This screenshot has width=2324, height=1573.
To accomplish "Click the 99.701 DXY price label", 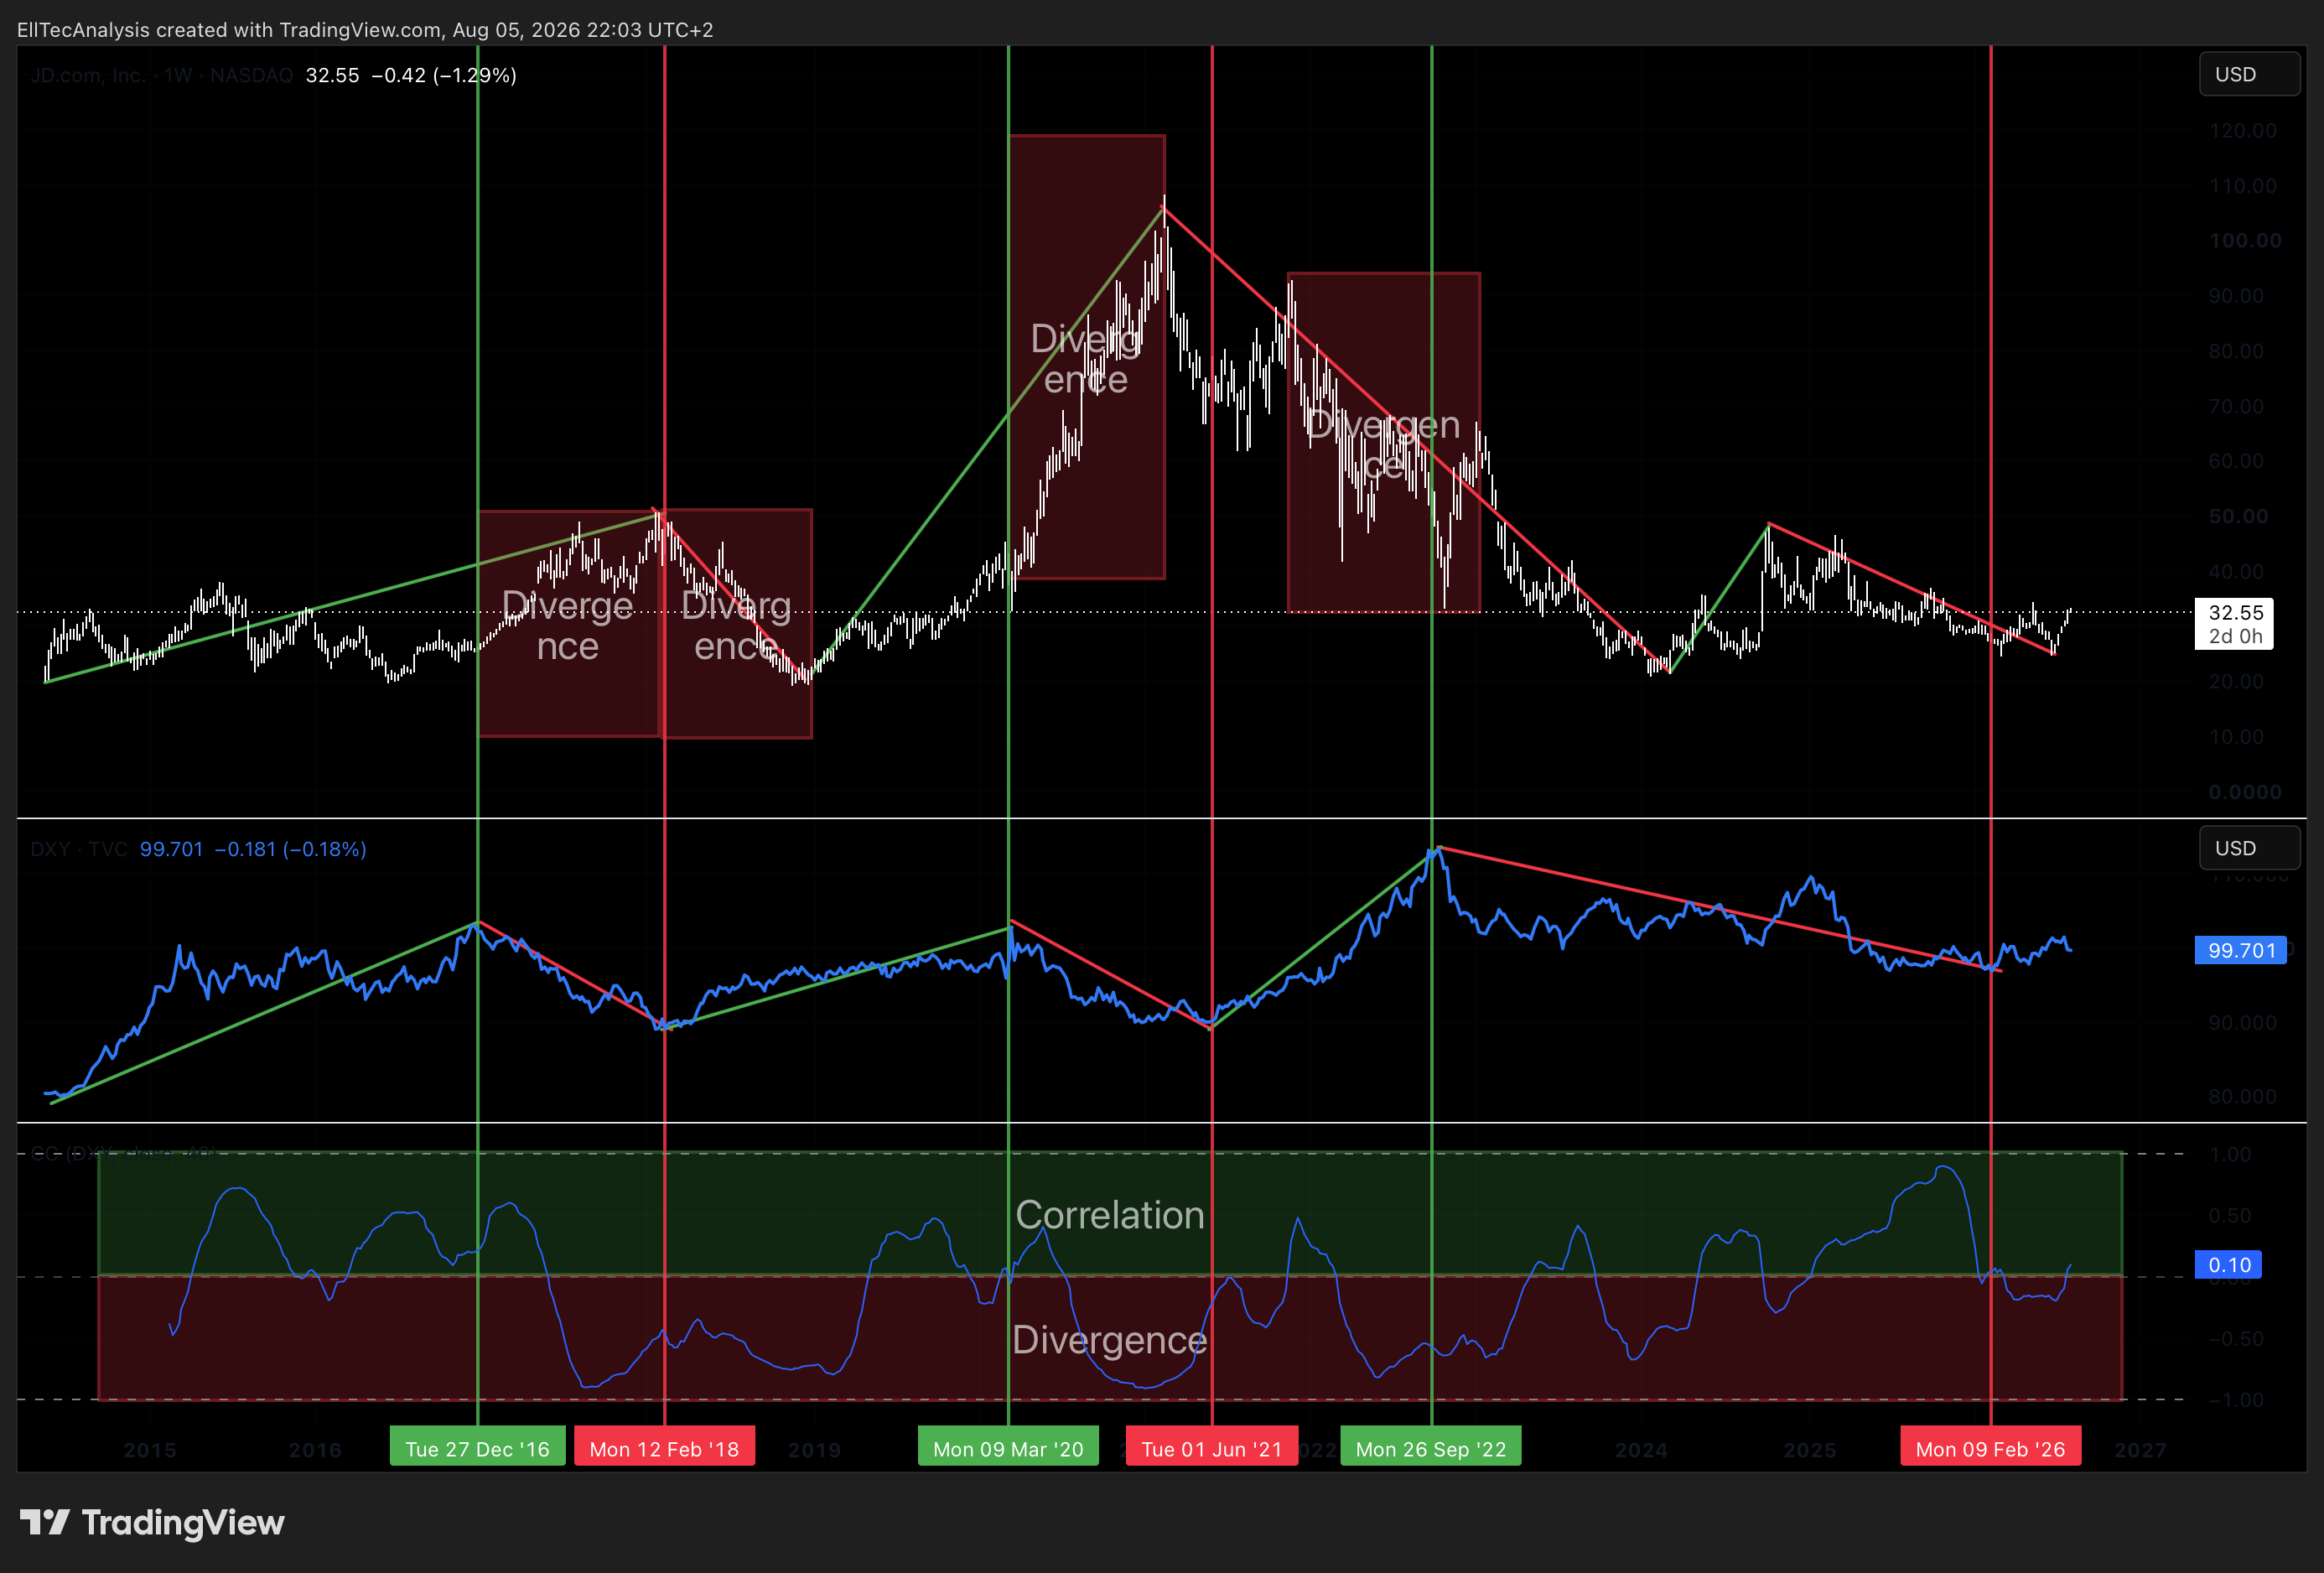I will 2241,950.
